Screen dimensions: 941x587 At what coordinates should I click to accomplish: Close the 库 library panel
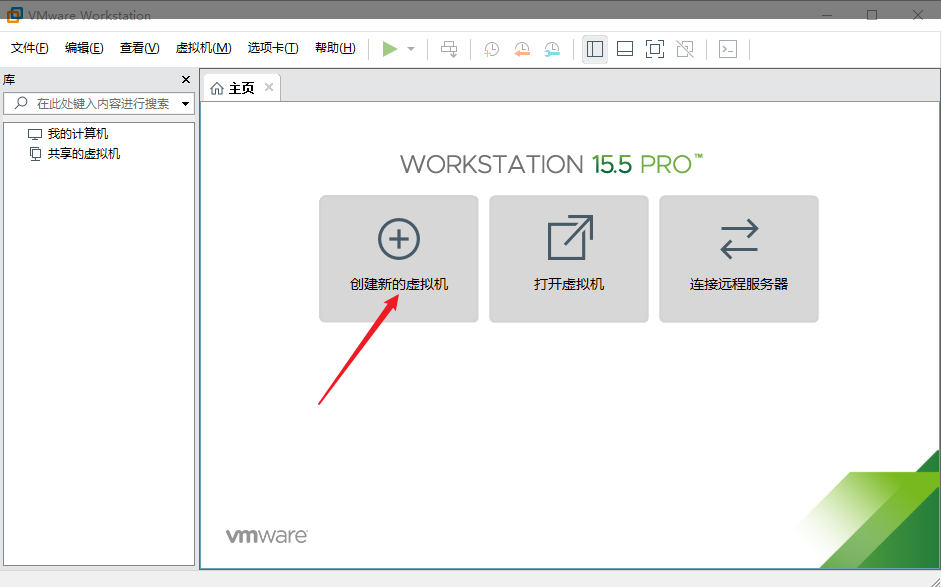[186, 79]
